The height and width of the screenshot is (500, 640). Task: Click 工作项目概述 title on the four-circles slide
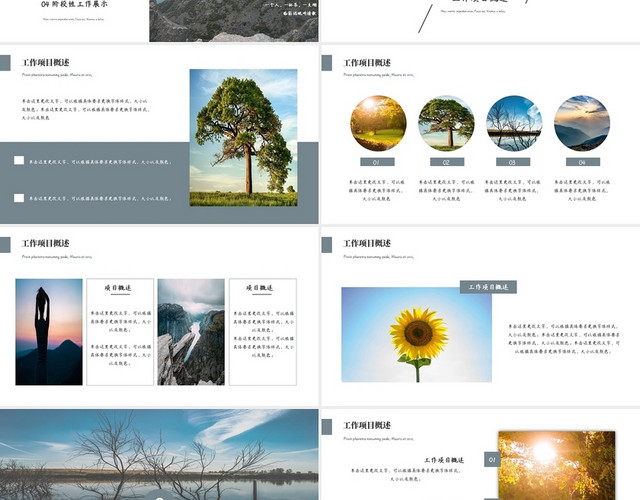[367, 62]
